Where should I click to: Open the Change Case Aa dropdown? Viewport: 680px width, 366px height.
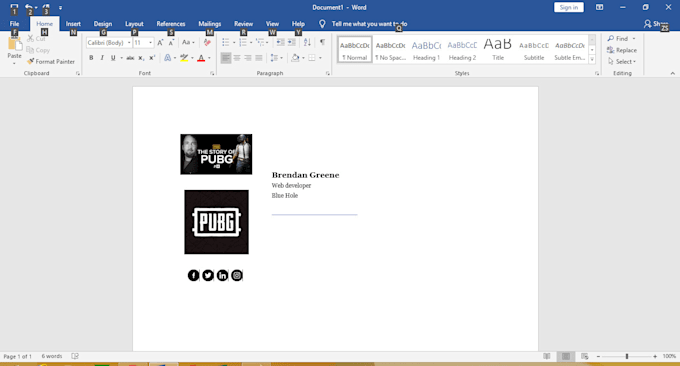click(x=188, y=42)
